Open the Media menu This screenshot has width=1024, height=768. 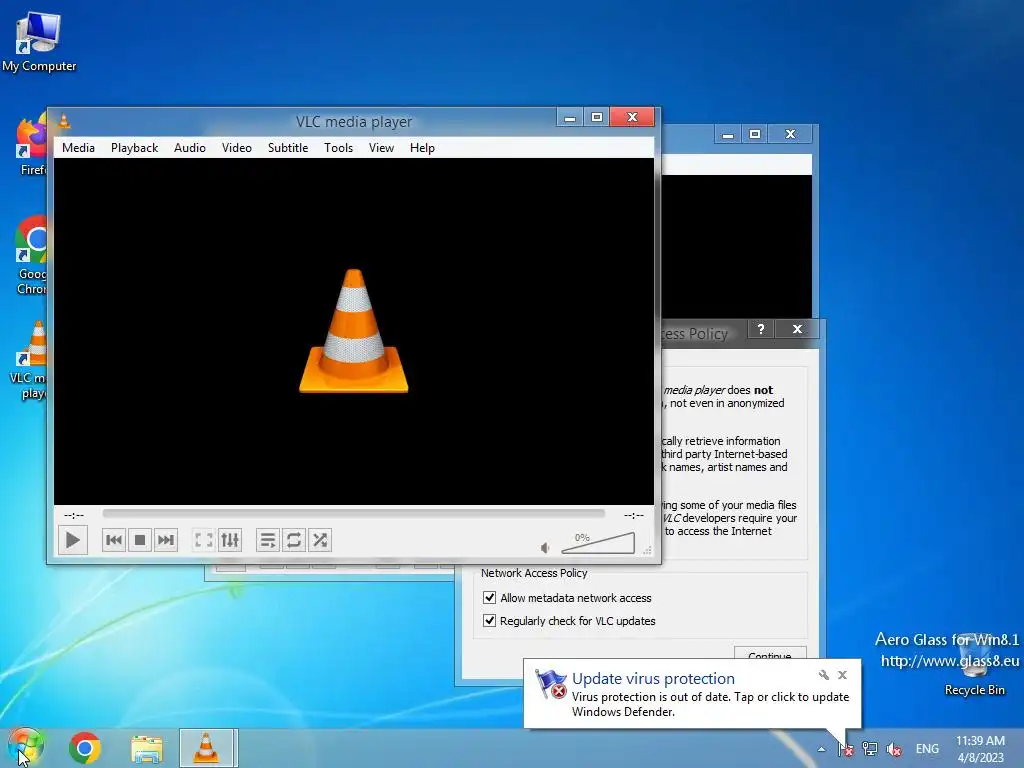click(78, 148)
